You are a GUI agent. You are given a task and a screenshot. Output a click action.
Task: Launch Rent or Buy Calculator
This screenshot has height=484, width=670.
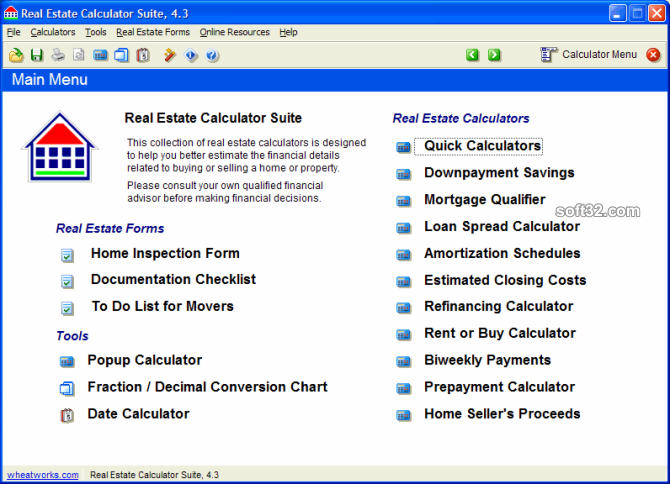[500, 333]
